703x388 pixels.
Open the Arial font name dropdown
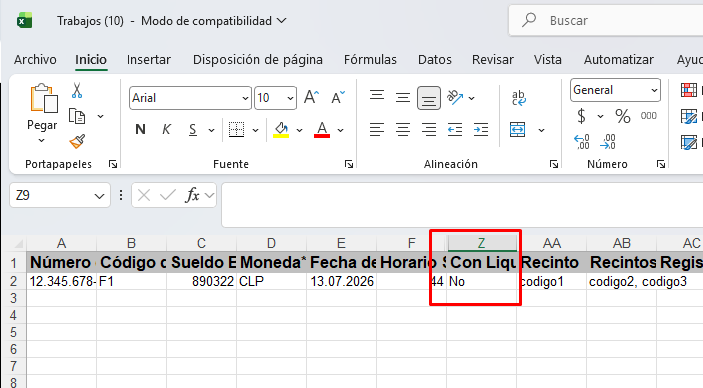[x=245, y=98]
